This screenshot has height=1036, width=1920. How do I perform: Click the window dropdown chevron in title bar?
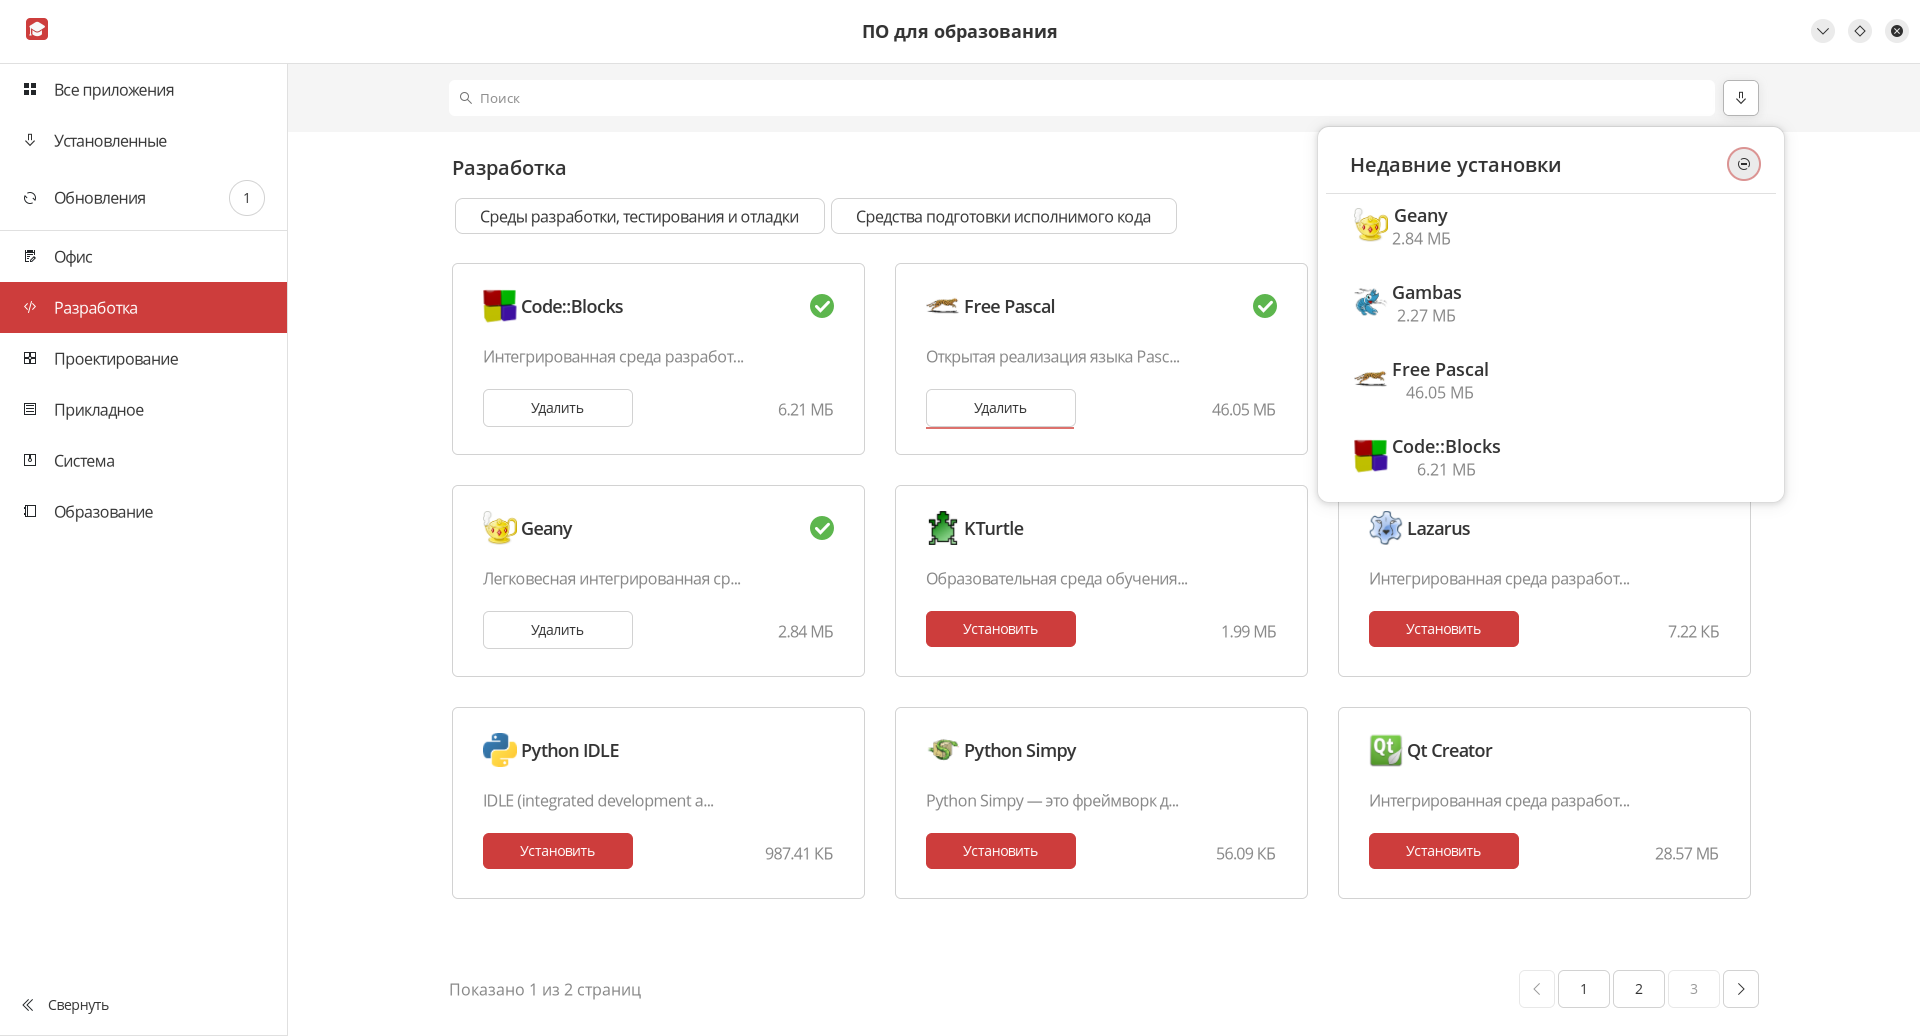point(1823,31)
